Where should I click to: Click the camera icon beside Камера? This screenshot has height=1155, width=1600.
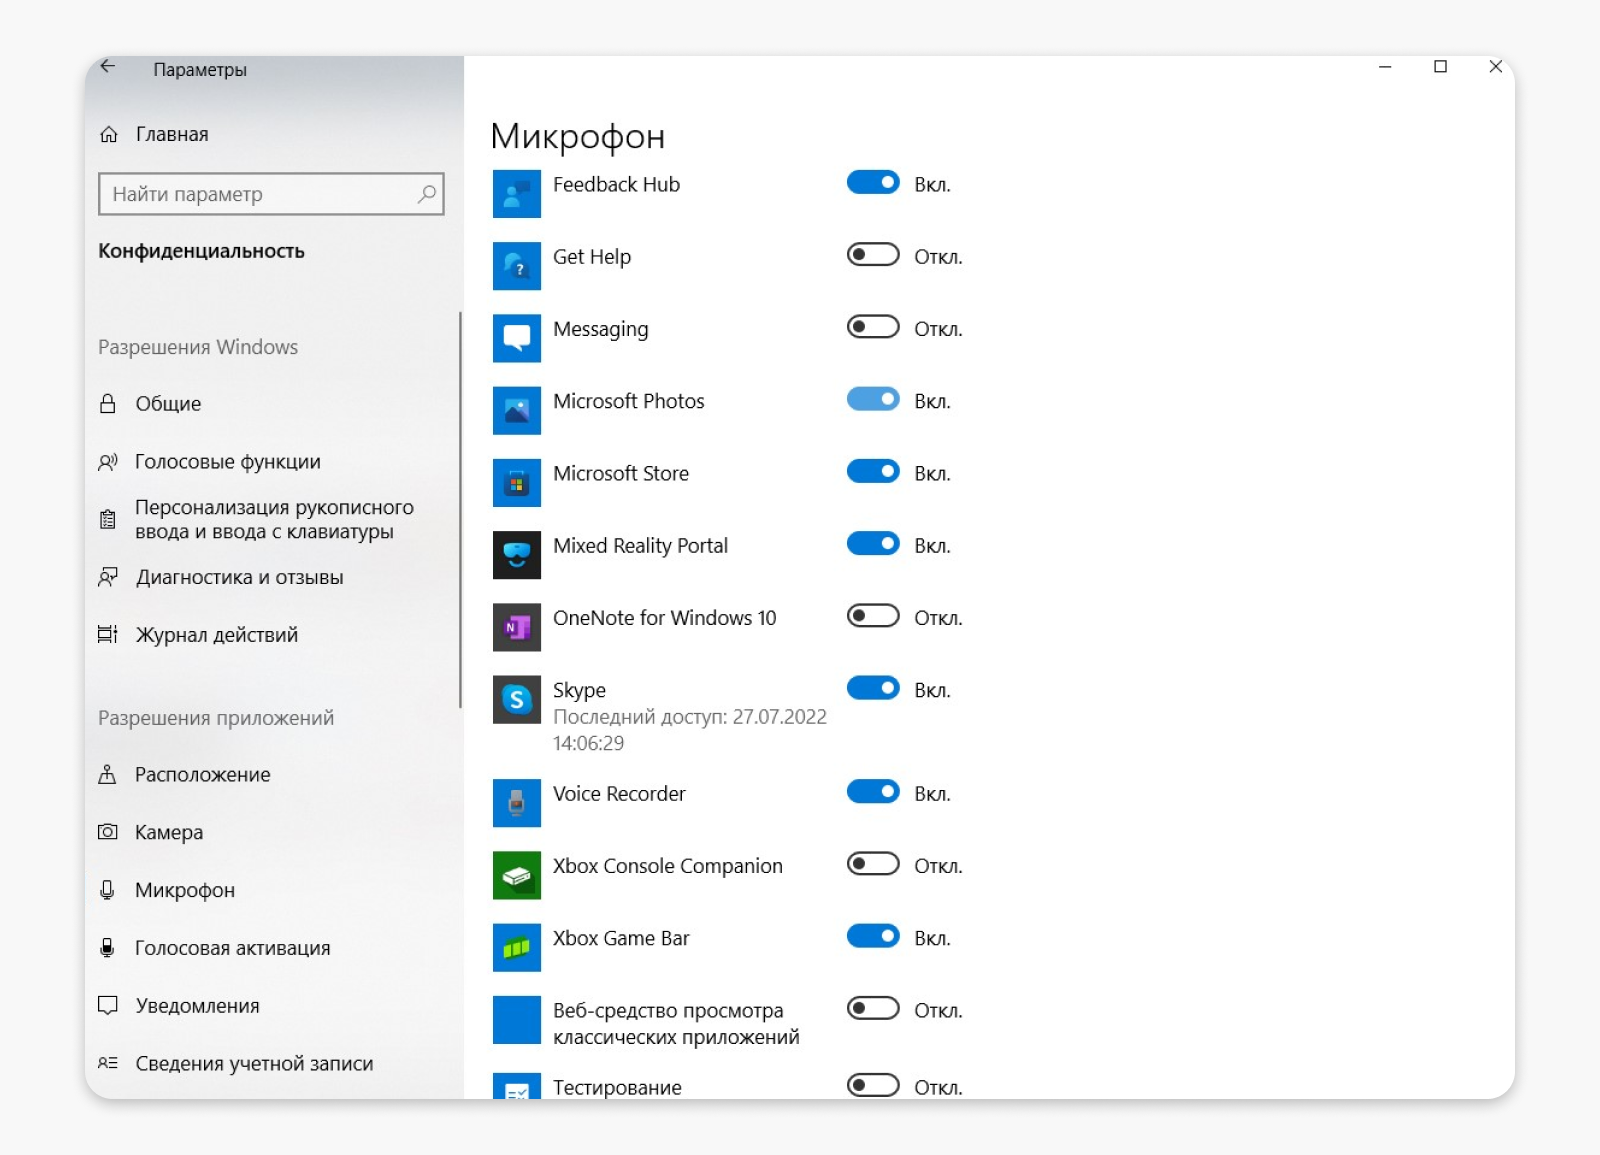108,832
